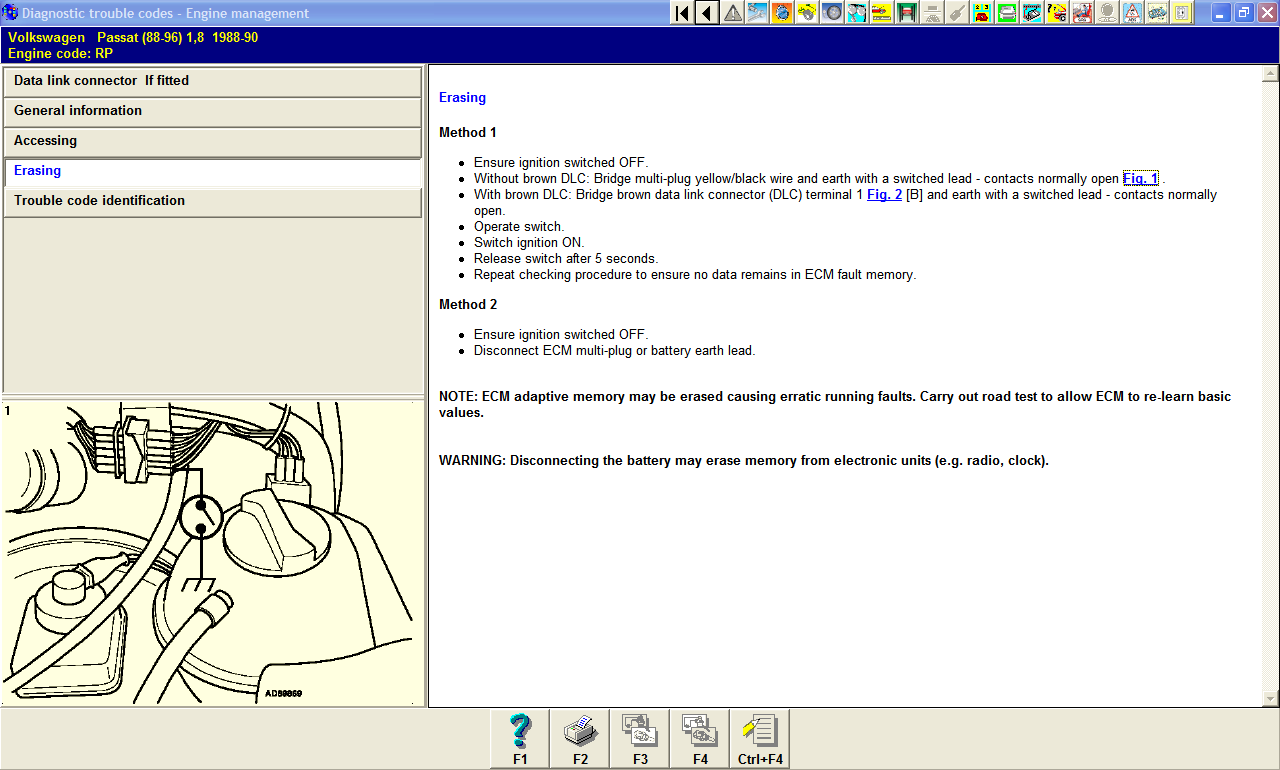Open F1 help question mark button
Image resolution: width=1280 pixels, height=770 pixels.
coord(520,739)
